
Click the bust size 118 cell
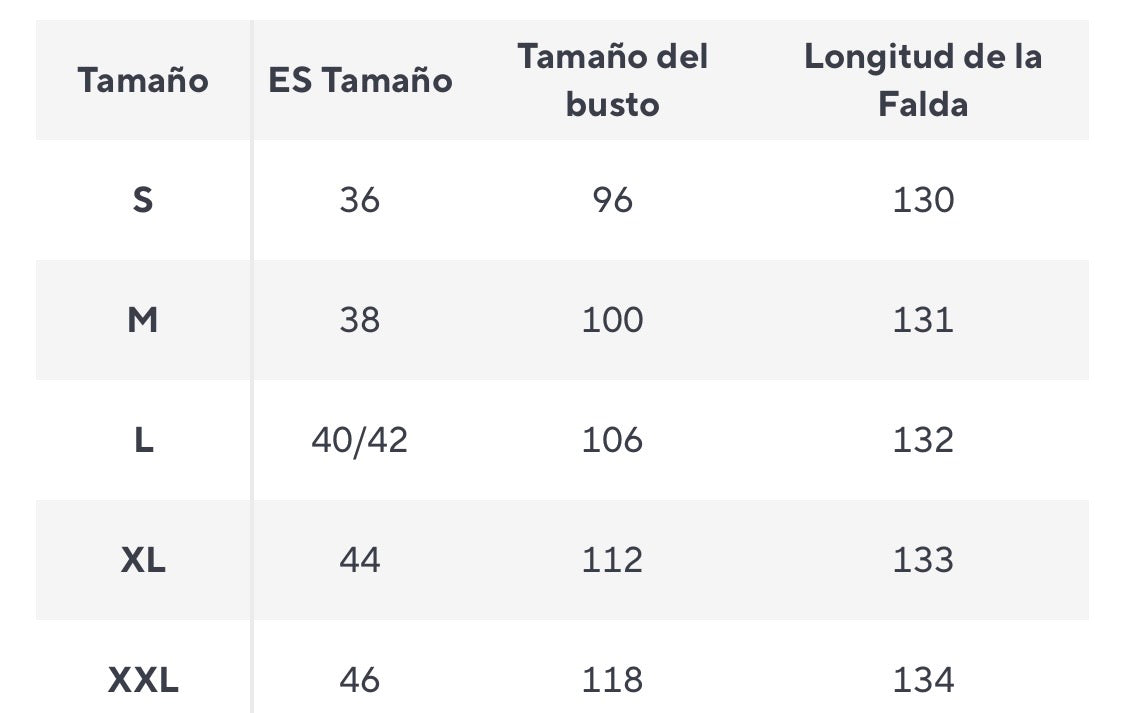pos(612,680)
